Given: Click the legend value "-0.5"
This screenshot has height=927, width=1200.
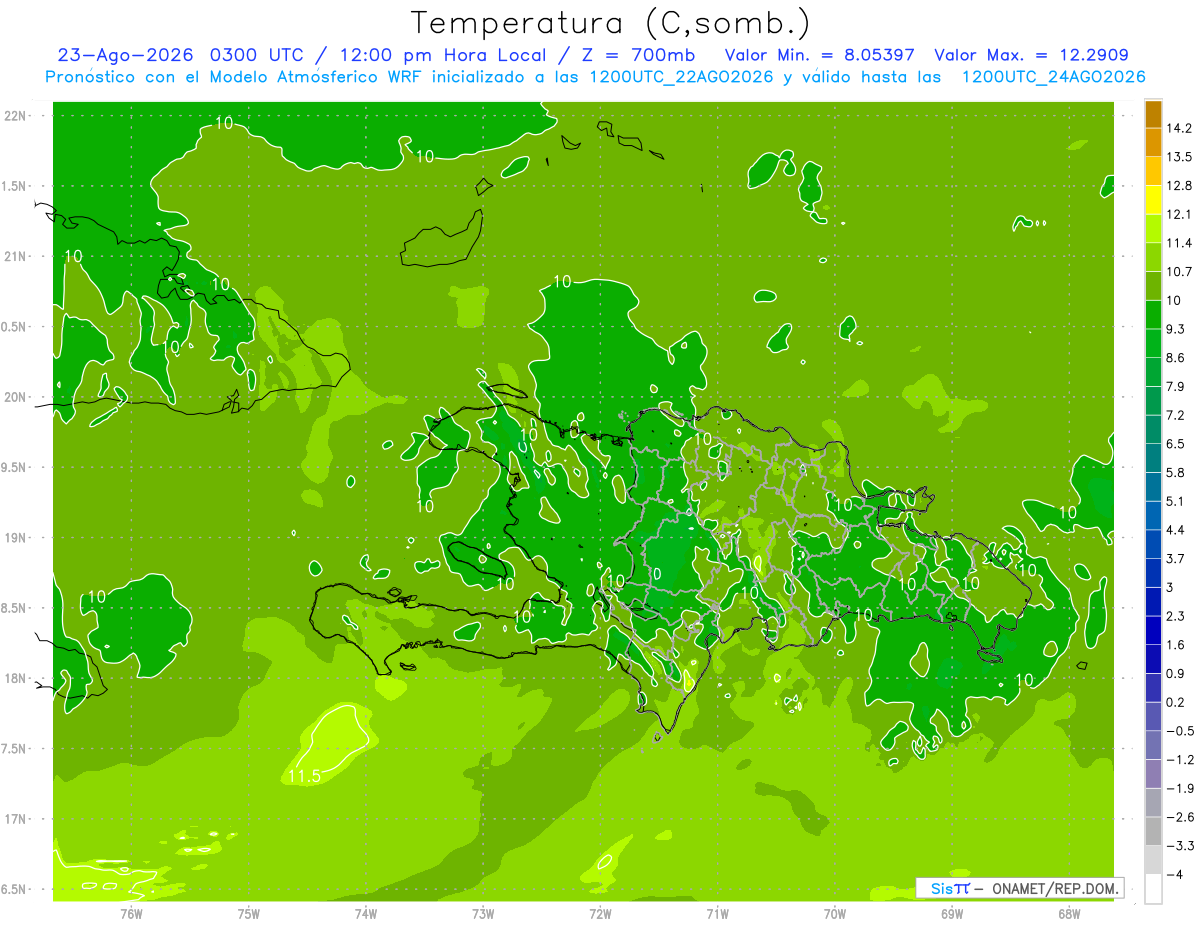Looking at the screenshot, I should point(1179,731).
